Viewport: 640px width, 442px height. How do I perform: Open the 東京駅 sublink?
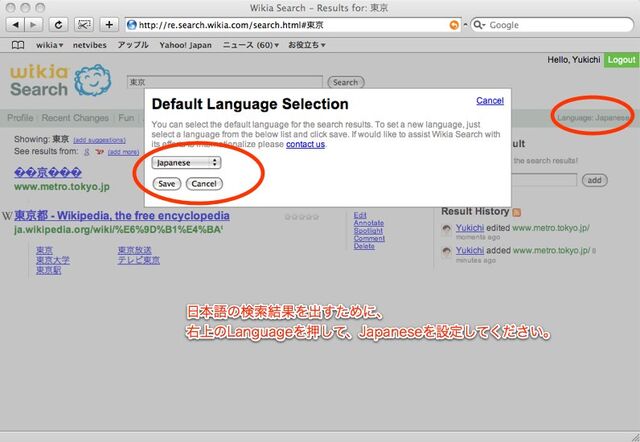point(48,270)
